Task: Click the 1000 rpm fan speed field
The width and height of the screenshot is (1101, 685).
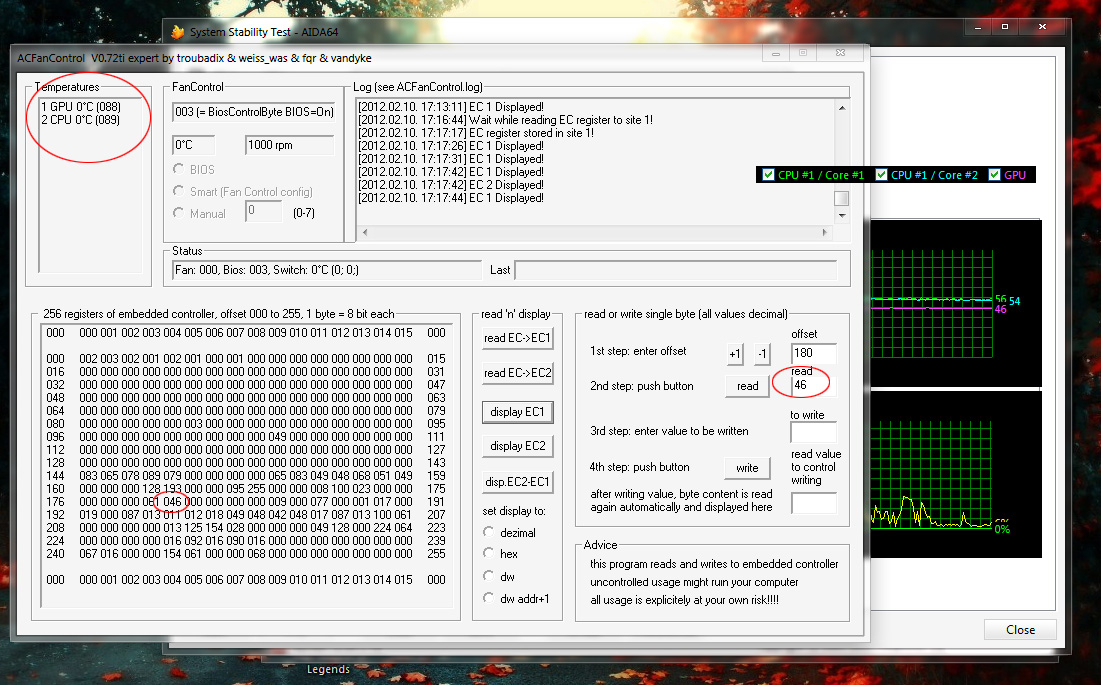Action: tap(290, 145)
